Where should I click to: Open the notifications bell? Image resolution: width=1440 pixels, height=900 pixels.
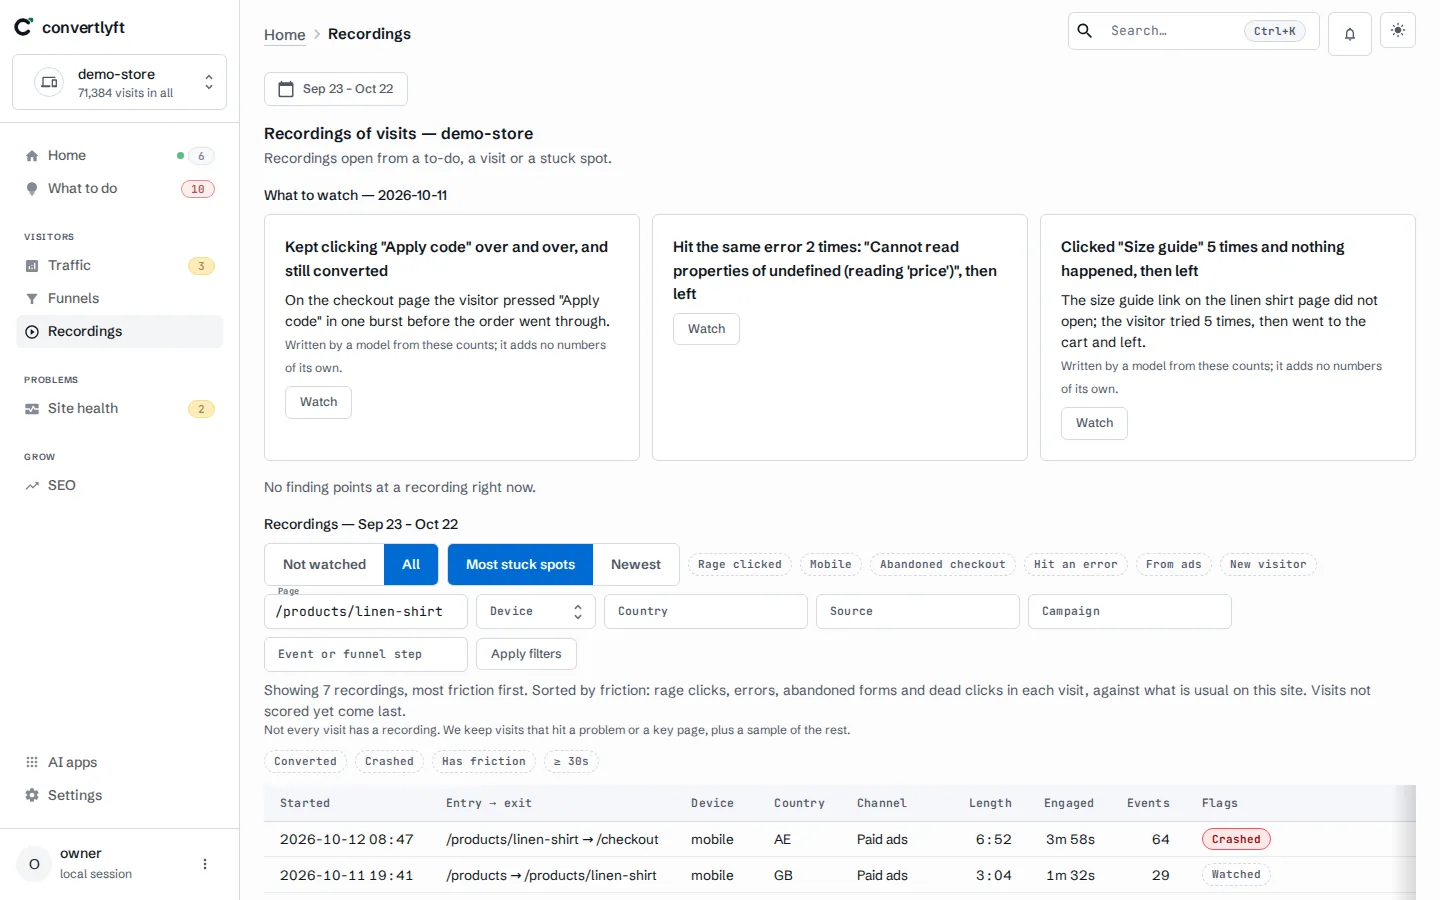click(x=1349, y=34)
